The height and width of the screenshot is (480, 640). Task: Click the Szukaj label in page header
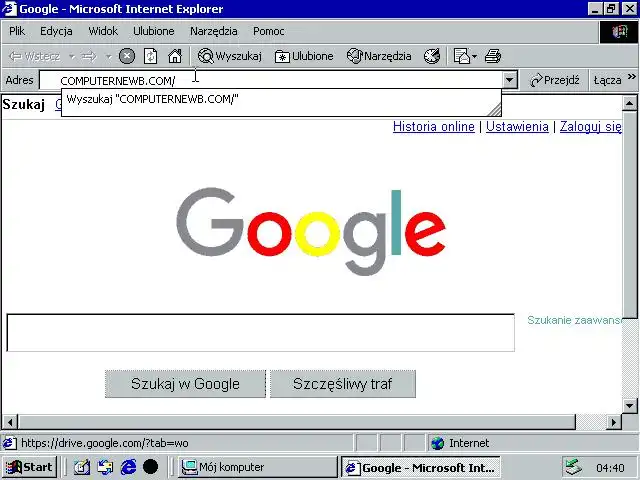click(24, 104)
